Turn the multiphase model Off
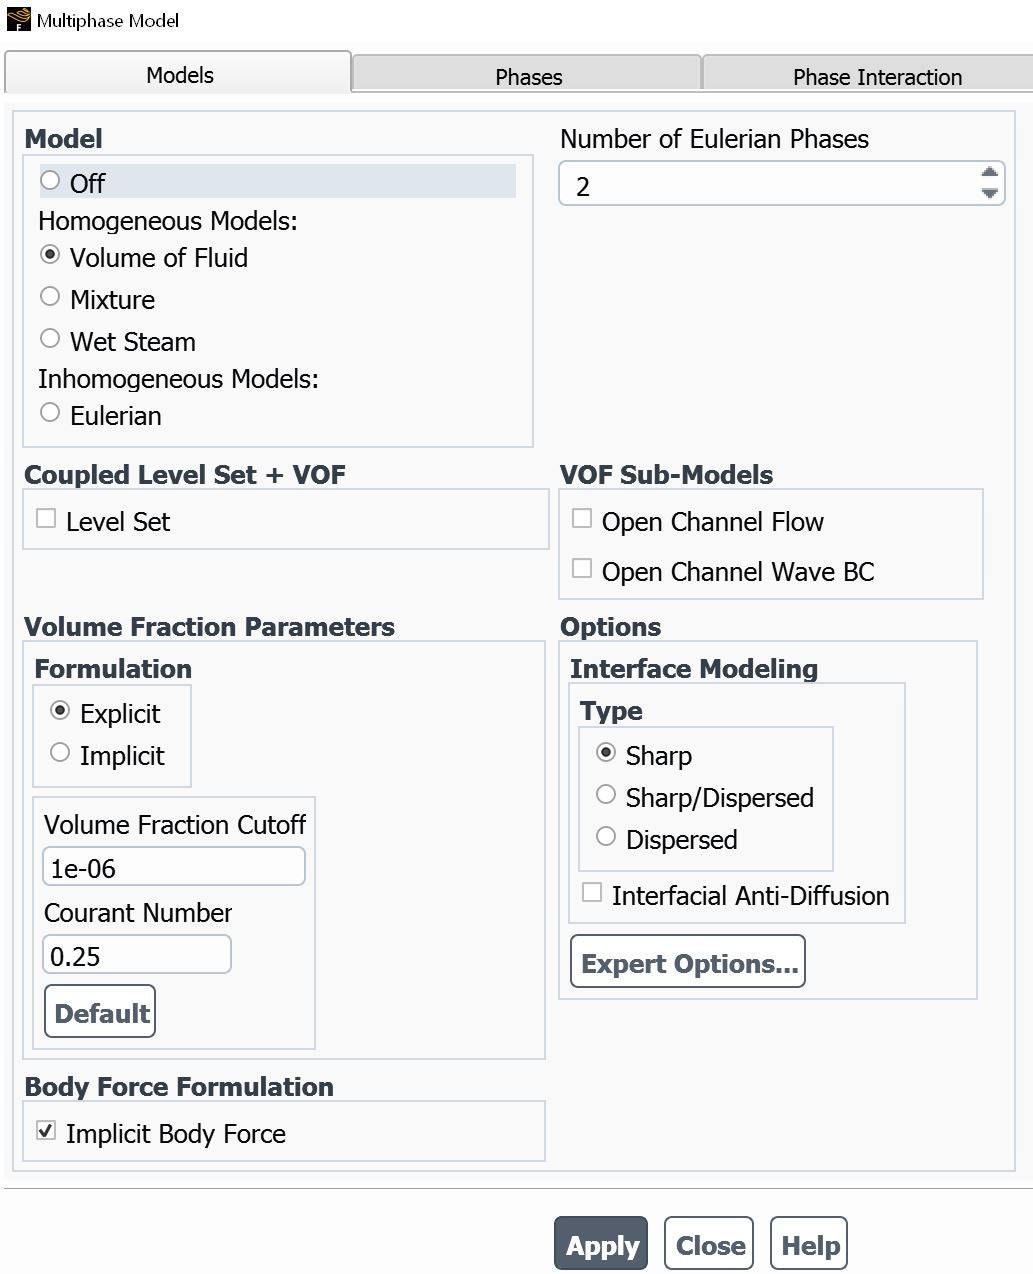1033x1274 pixels. tap(50, 181)
